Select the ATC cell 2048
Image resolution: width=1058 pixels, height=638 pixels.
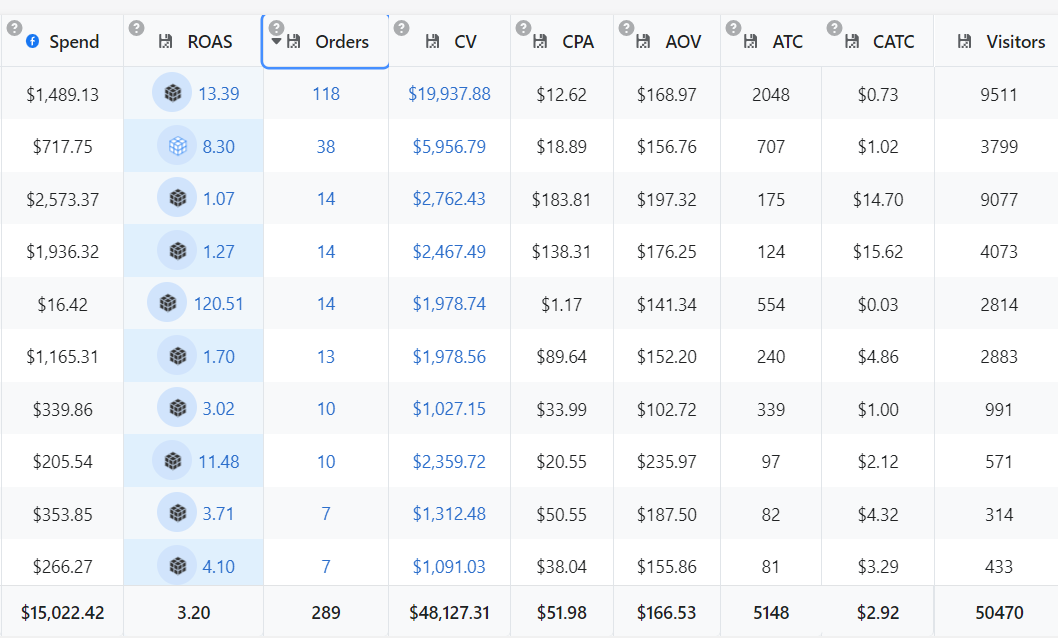point(771,94)
